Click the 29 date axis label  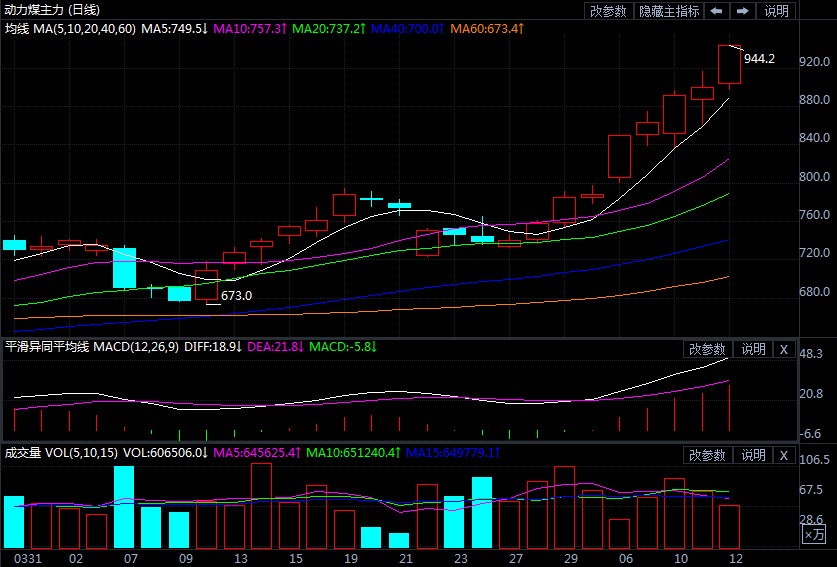point(571,559)
